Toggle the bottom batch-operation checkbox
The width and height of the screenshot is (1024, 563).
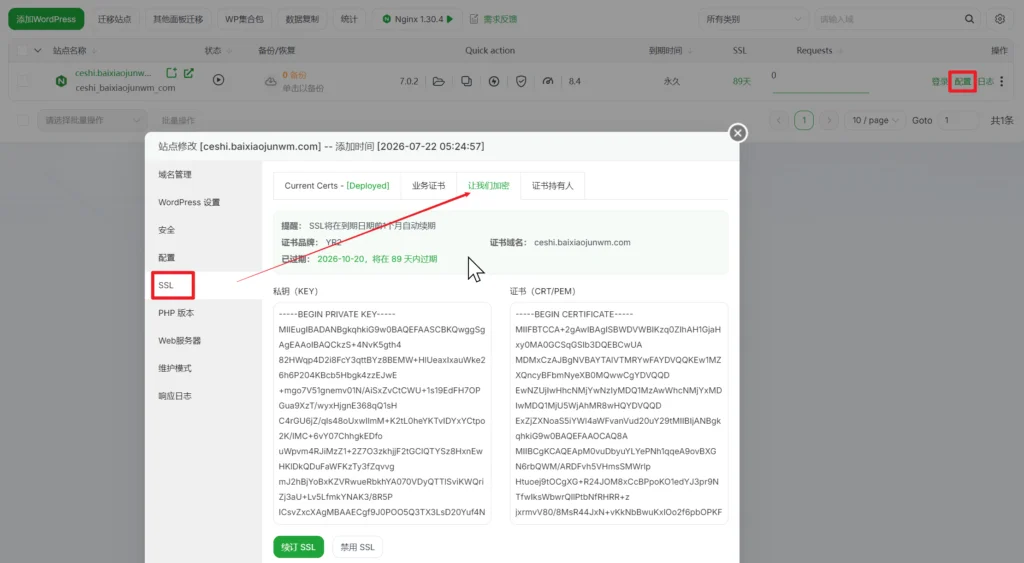[x=24, y=120]
